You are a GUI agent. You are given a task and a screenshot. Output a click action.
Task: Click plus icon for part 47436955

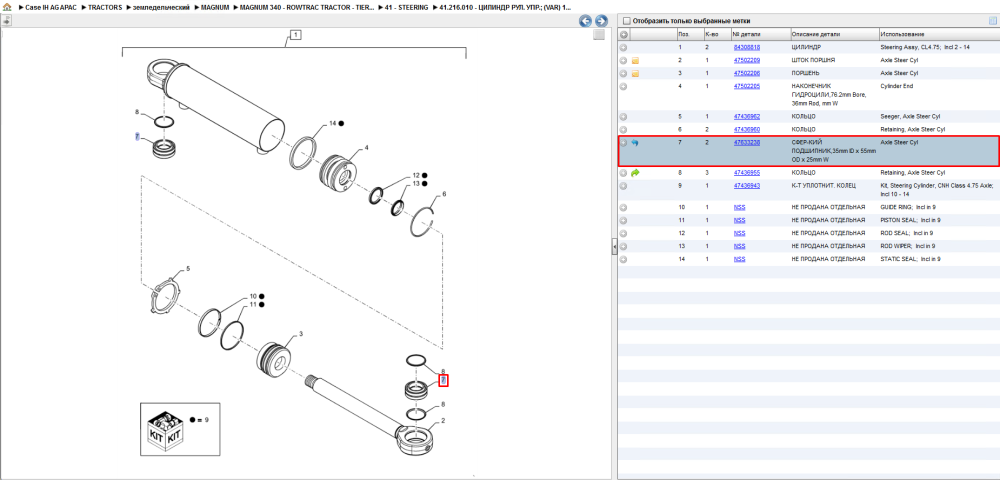tap(623, 173)
